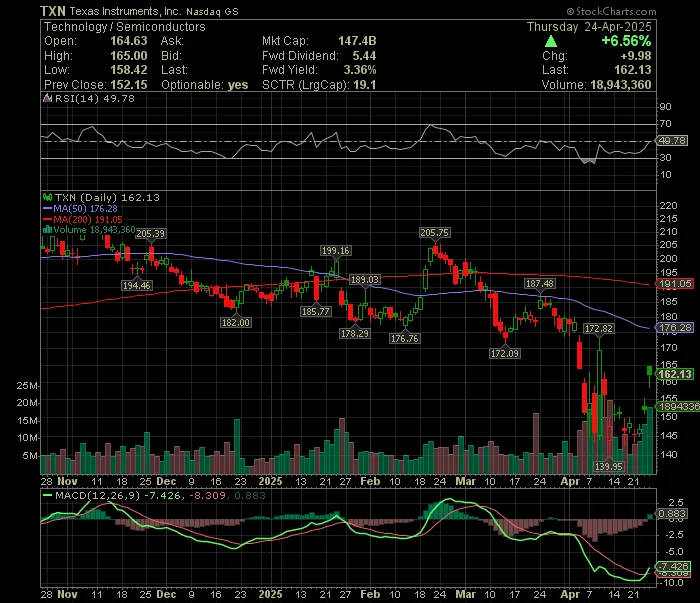Click the Fwd Yield value 3.36%
This screenshot has width=700, height=603.
[x=360, y=70]
